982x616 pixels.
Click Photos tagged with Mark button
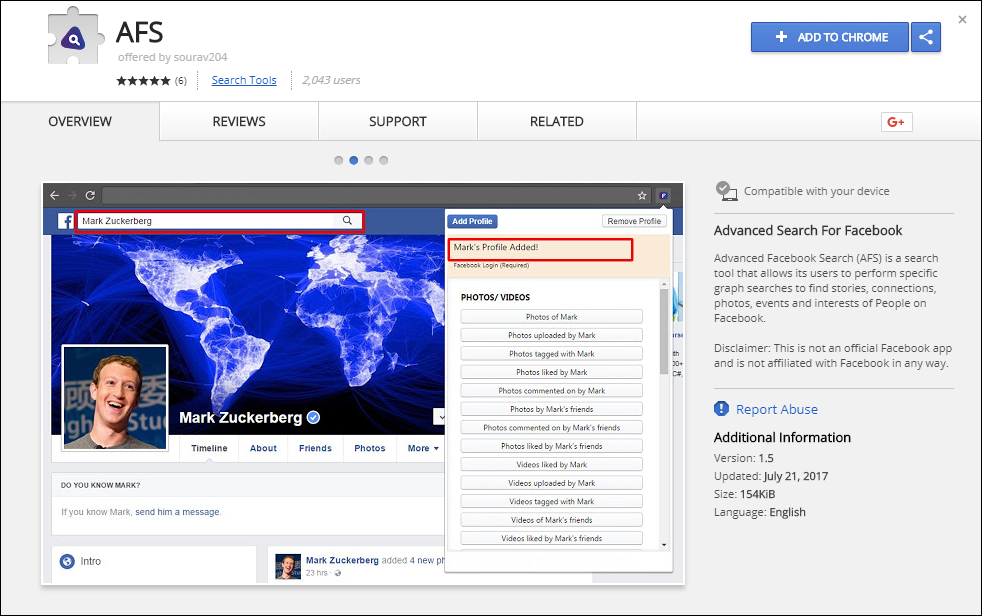point(552,354)
